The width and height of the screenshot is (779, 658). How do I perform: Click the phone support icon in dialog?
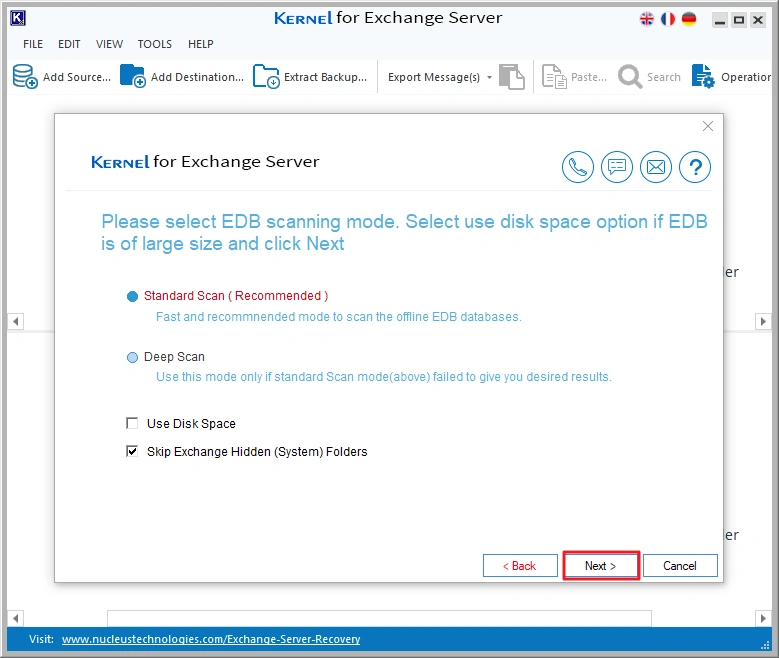point(577,167)
